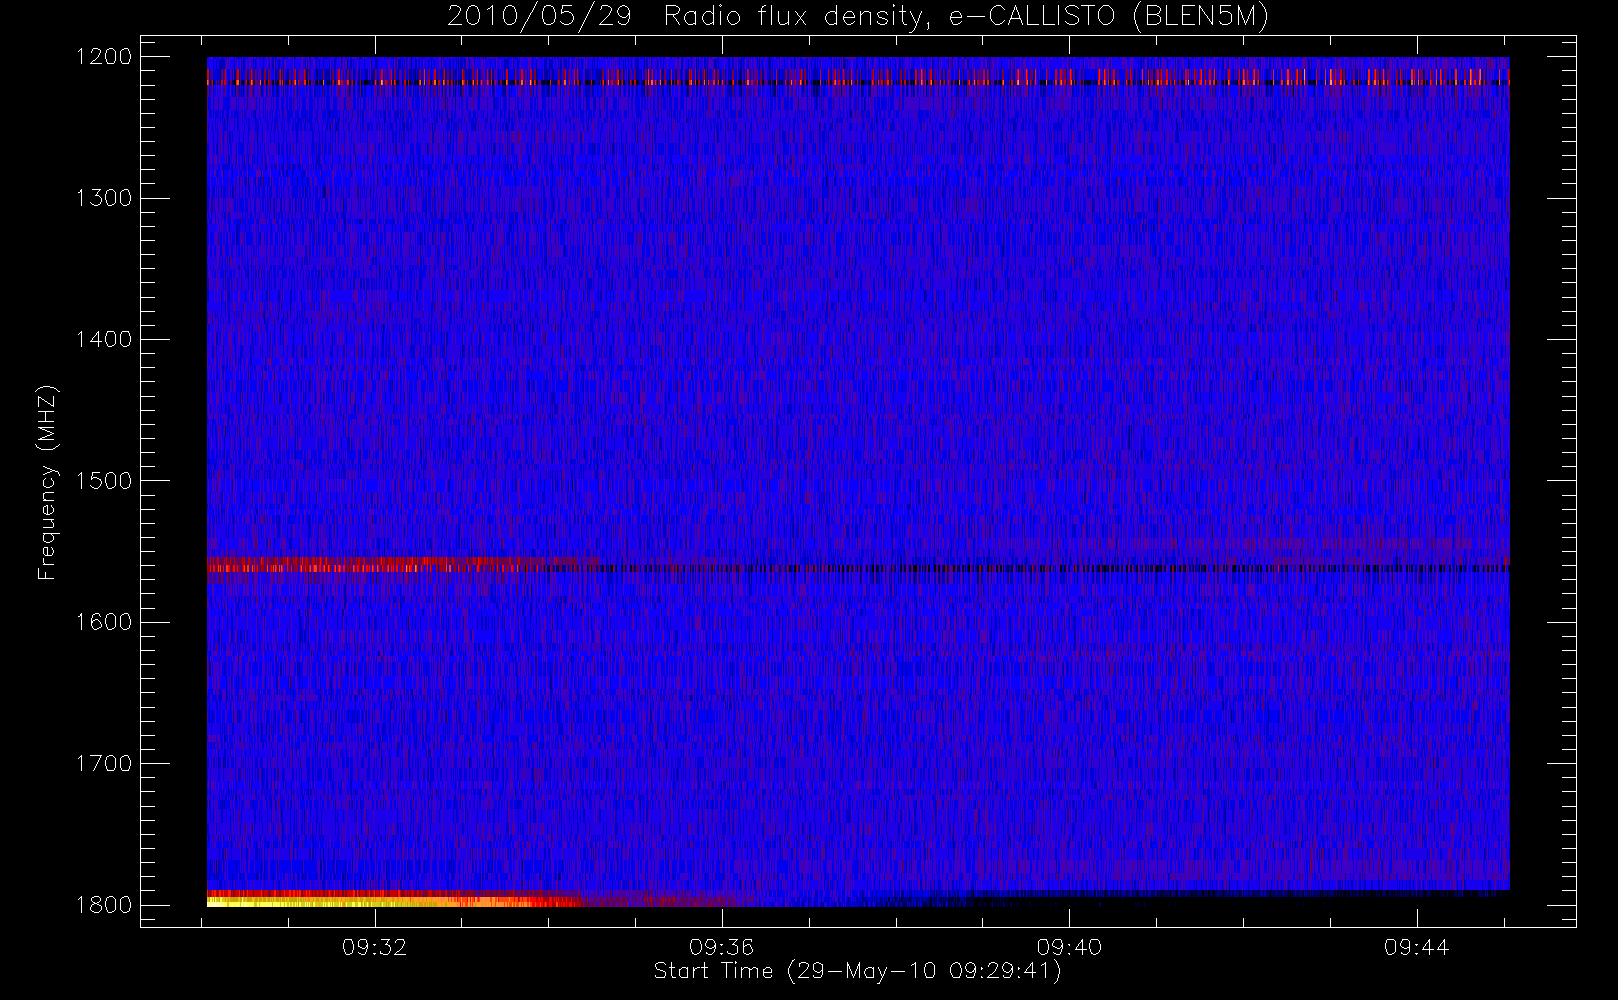The width and height of the screenshot is (1618, 1000).
Task: Click the 09:36 time tick label
Action: 722,947
